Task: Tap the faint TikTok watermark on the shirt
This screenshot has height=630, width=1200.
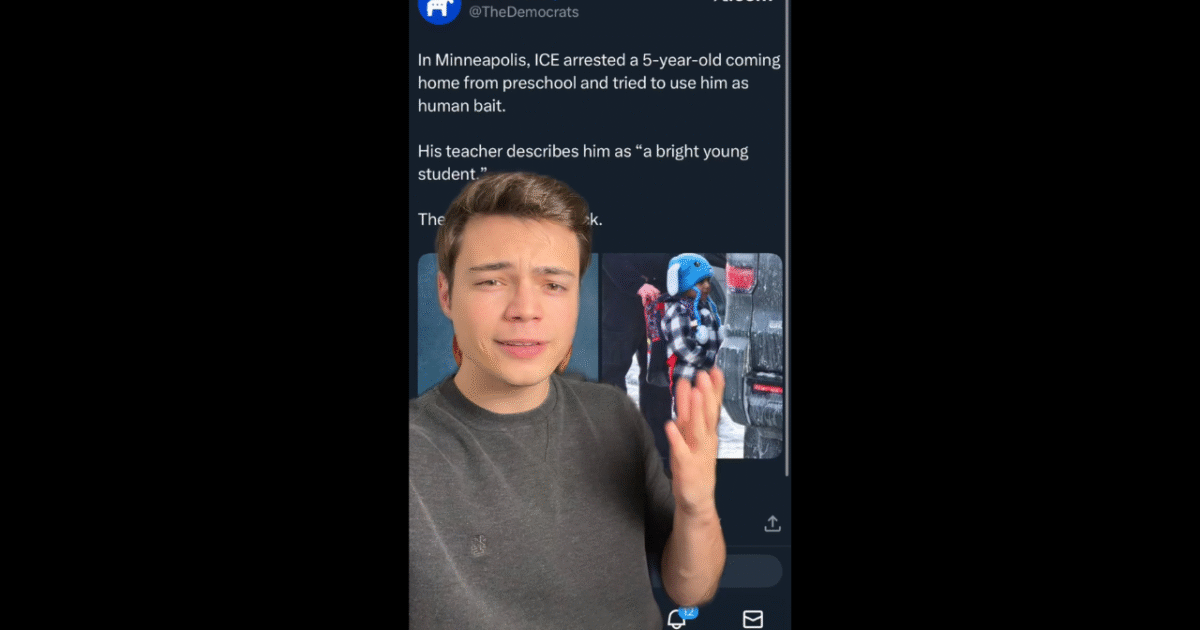Action: pos(479,546)
